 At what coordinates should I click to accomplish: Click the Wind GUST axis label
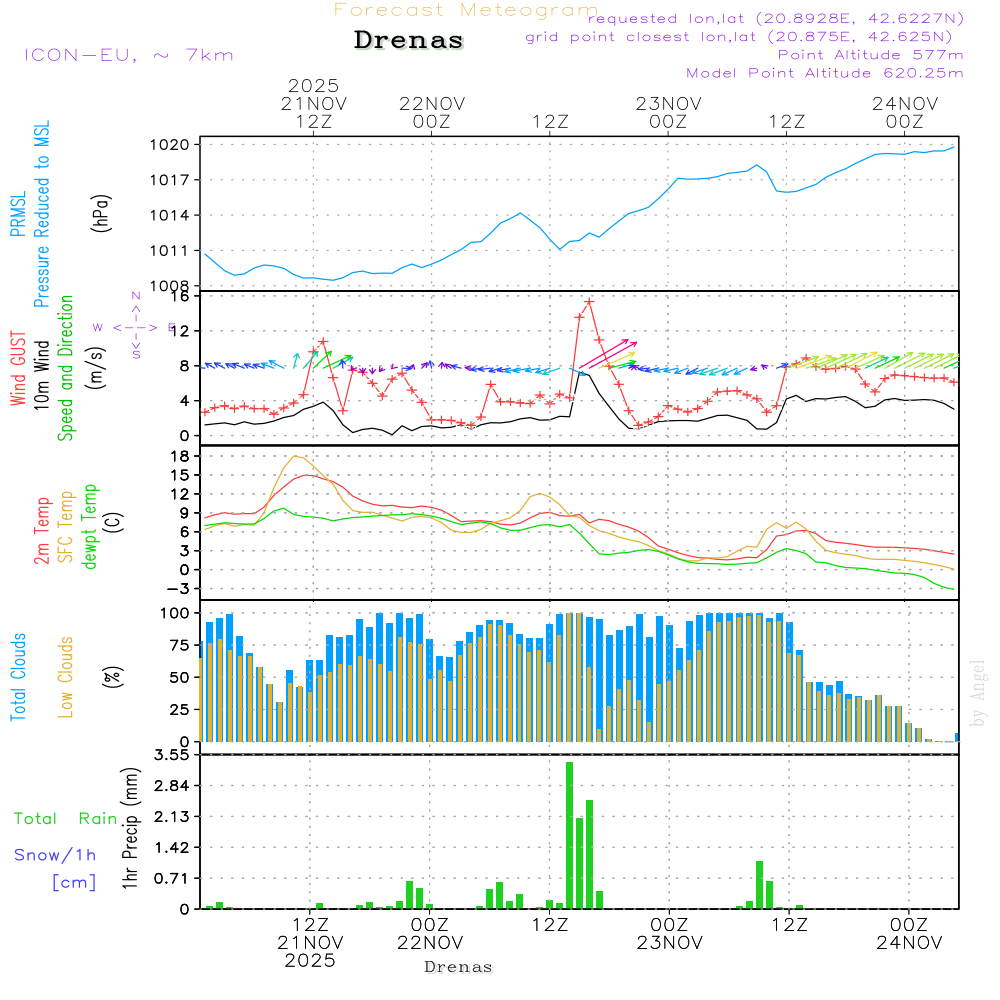tap(18, 370)
